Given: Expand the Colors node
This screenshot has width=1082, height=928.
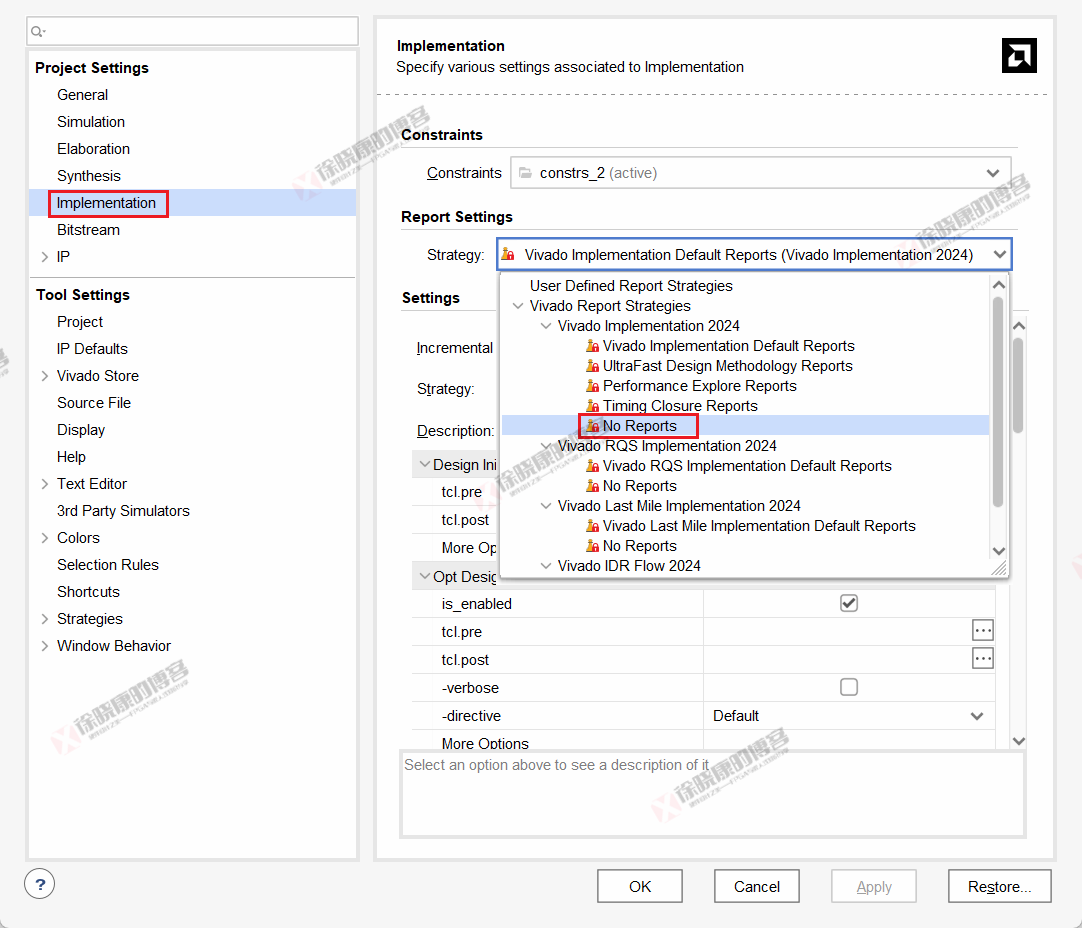Looking at the screenshot, I should (45, 537).
